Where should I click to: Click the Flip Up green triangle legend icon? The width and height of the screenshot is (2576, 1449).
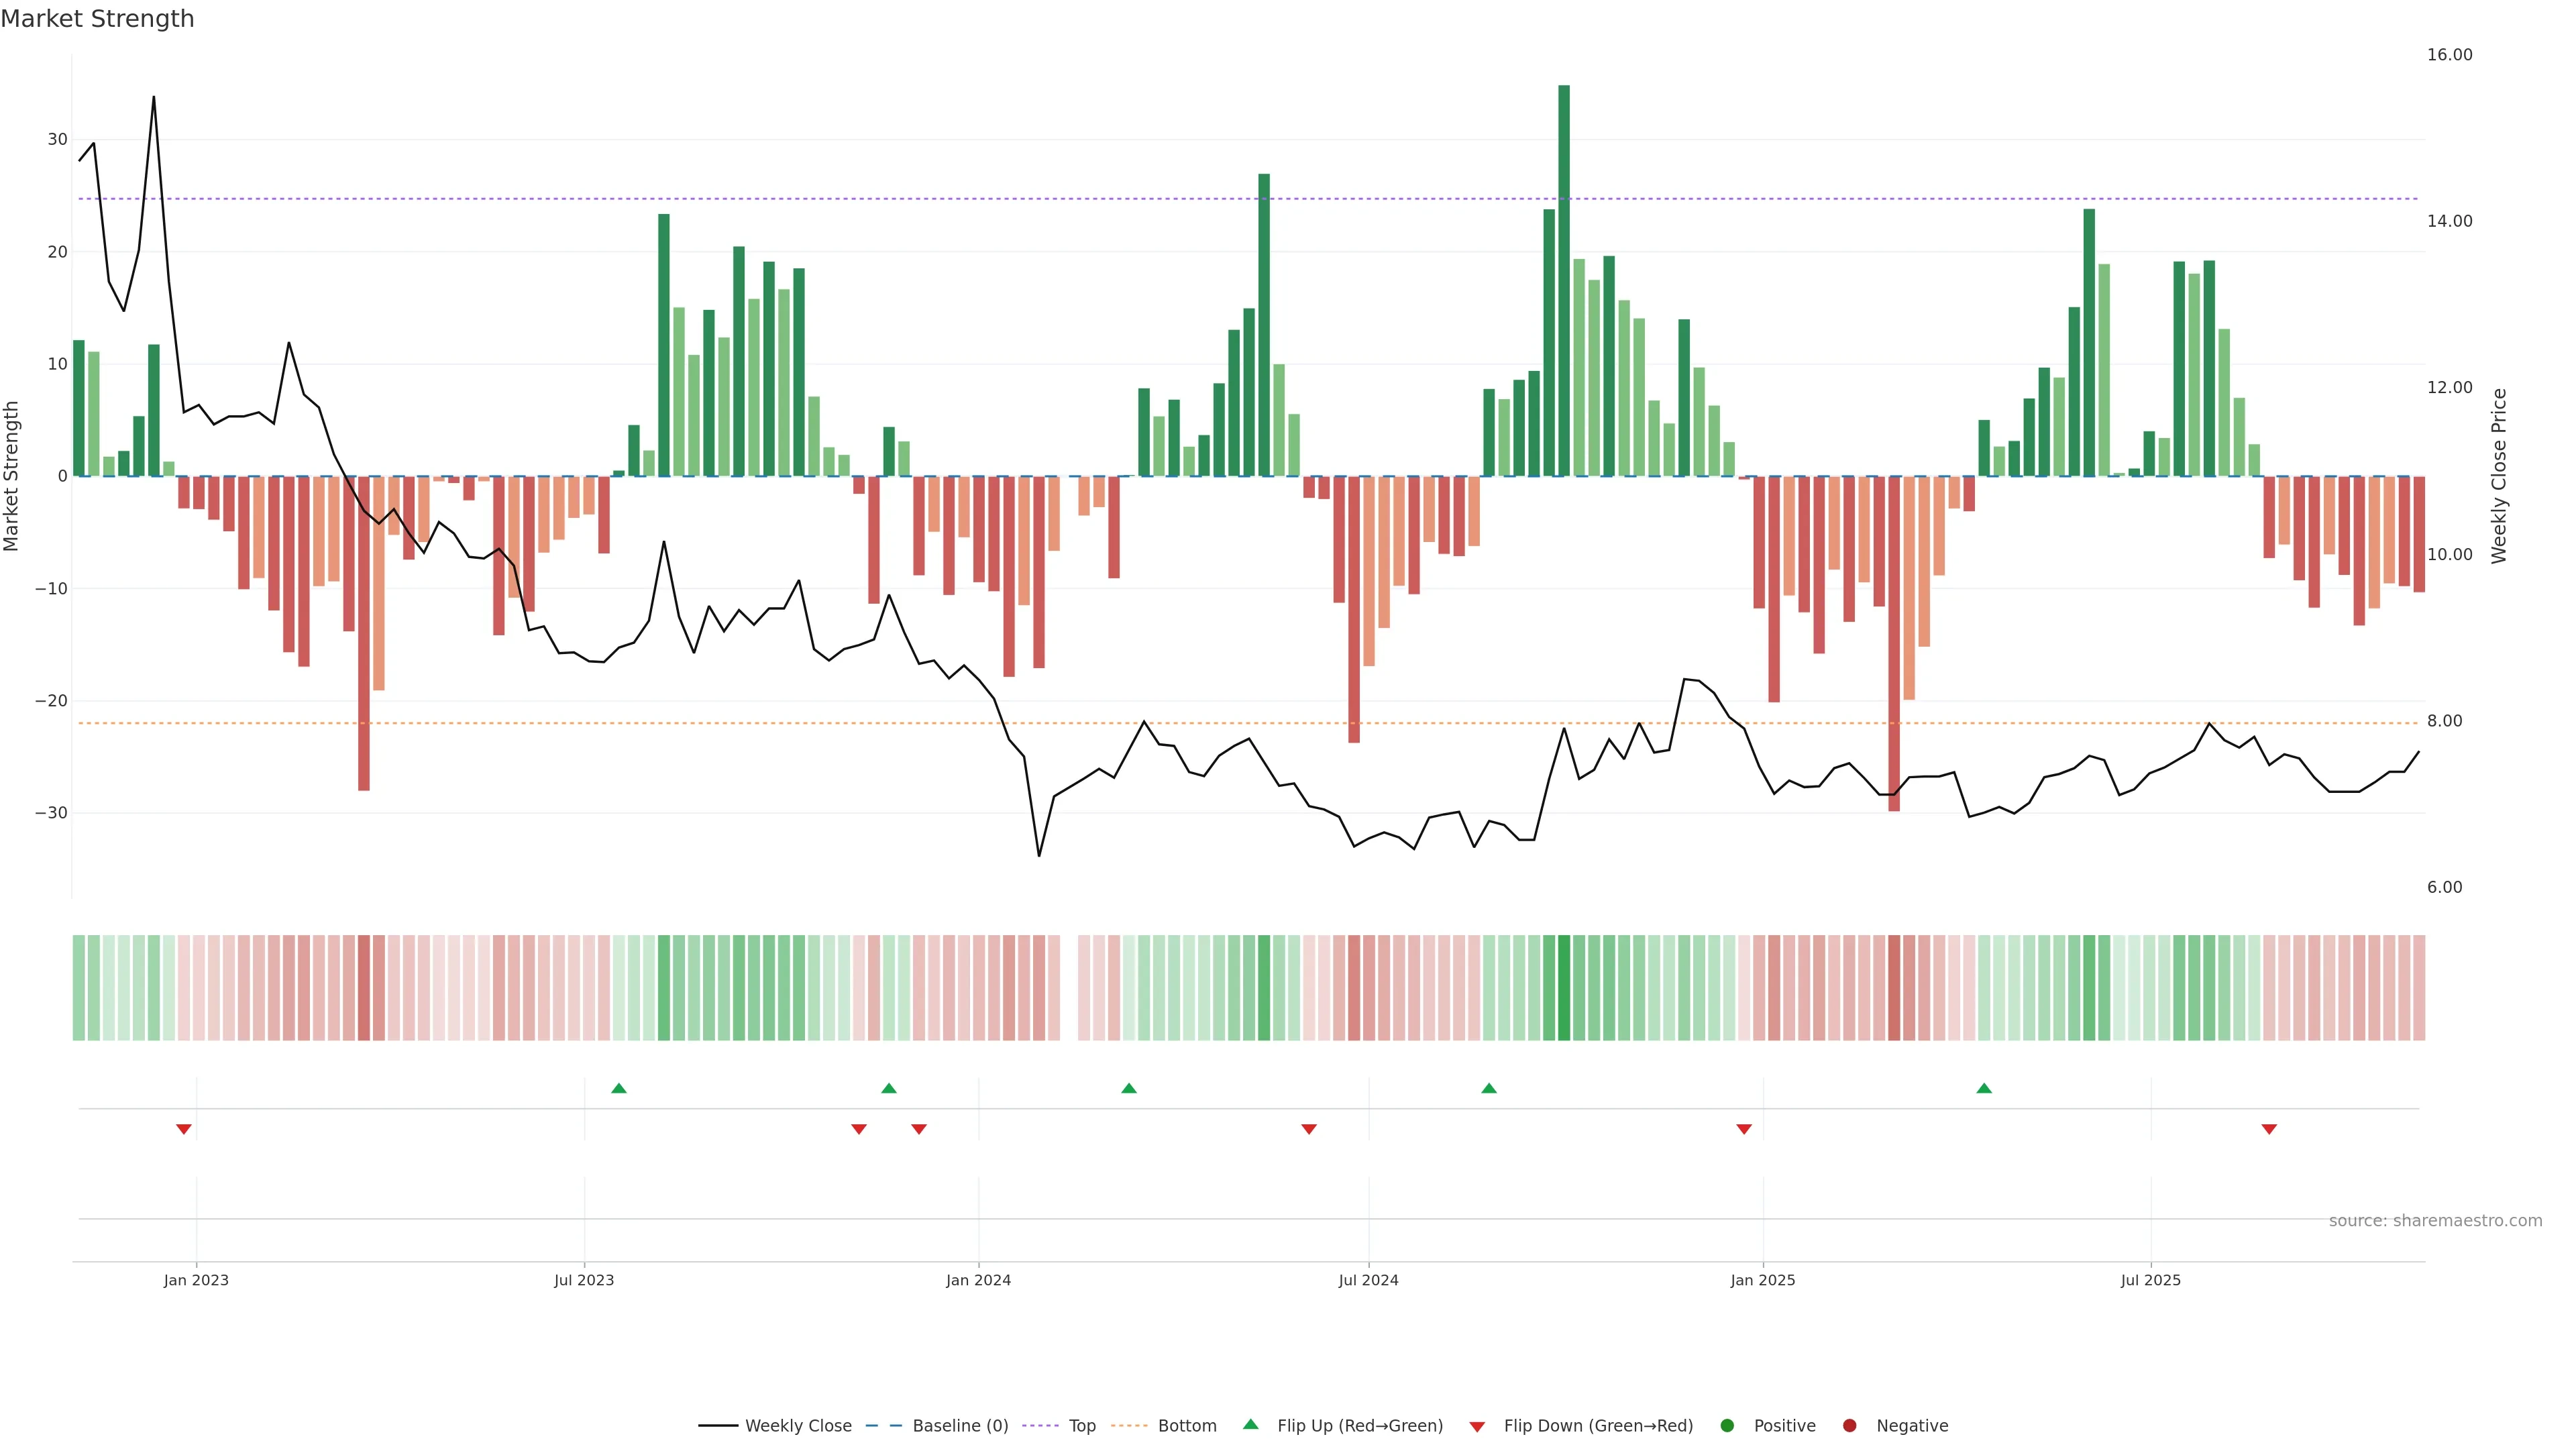[1250, 1425]
